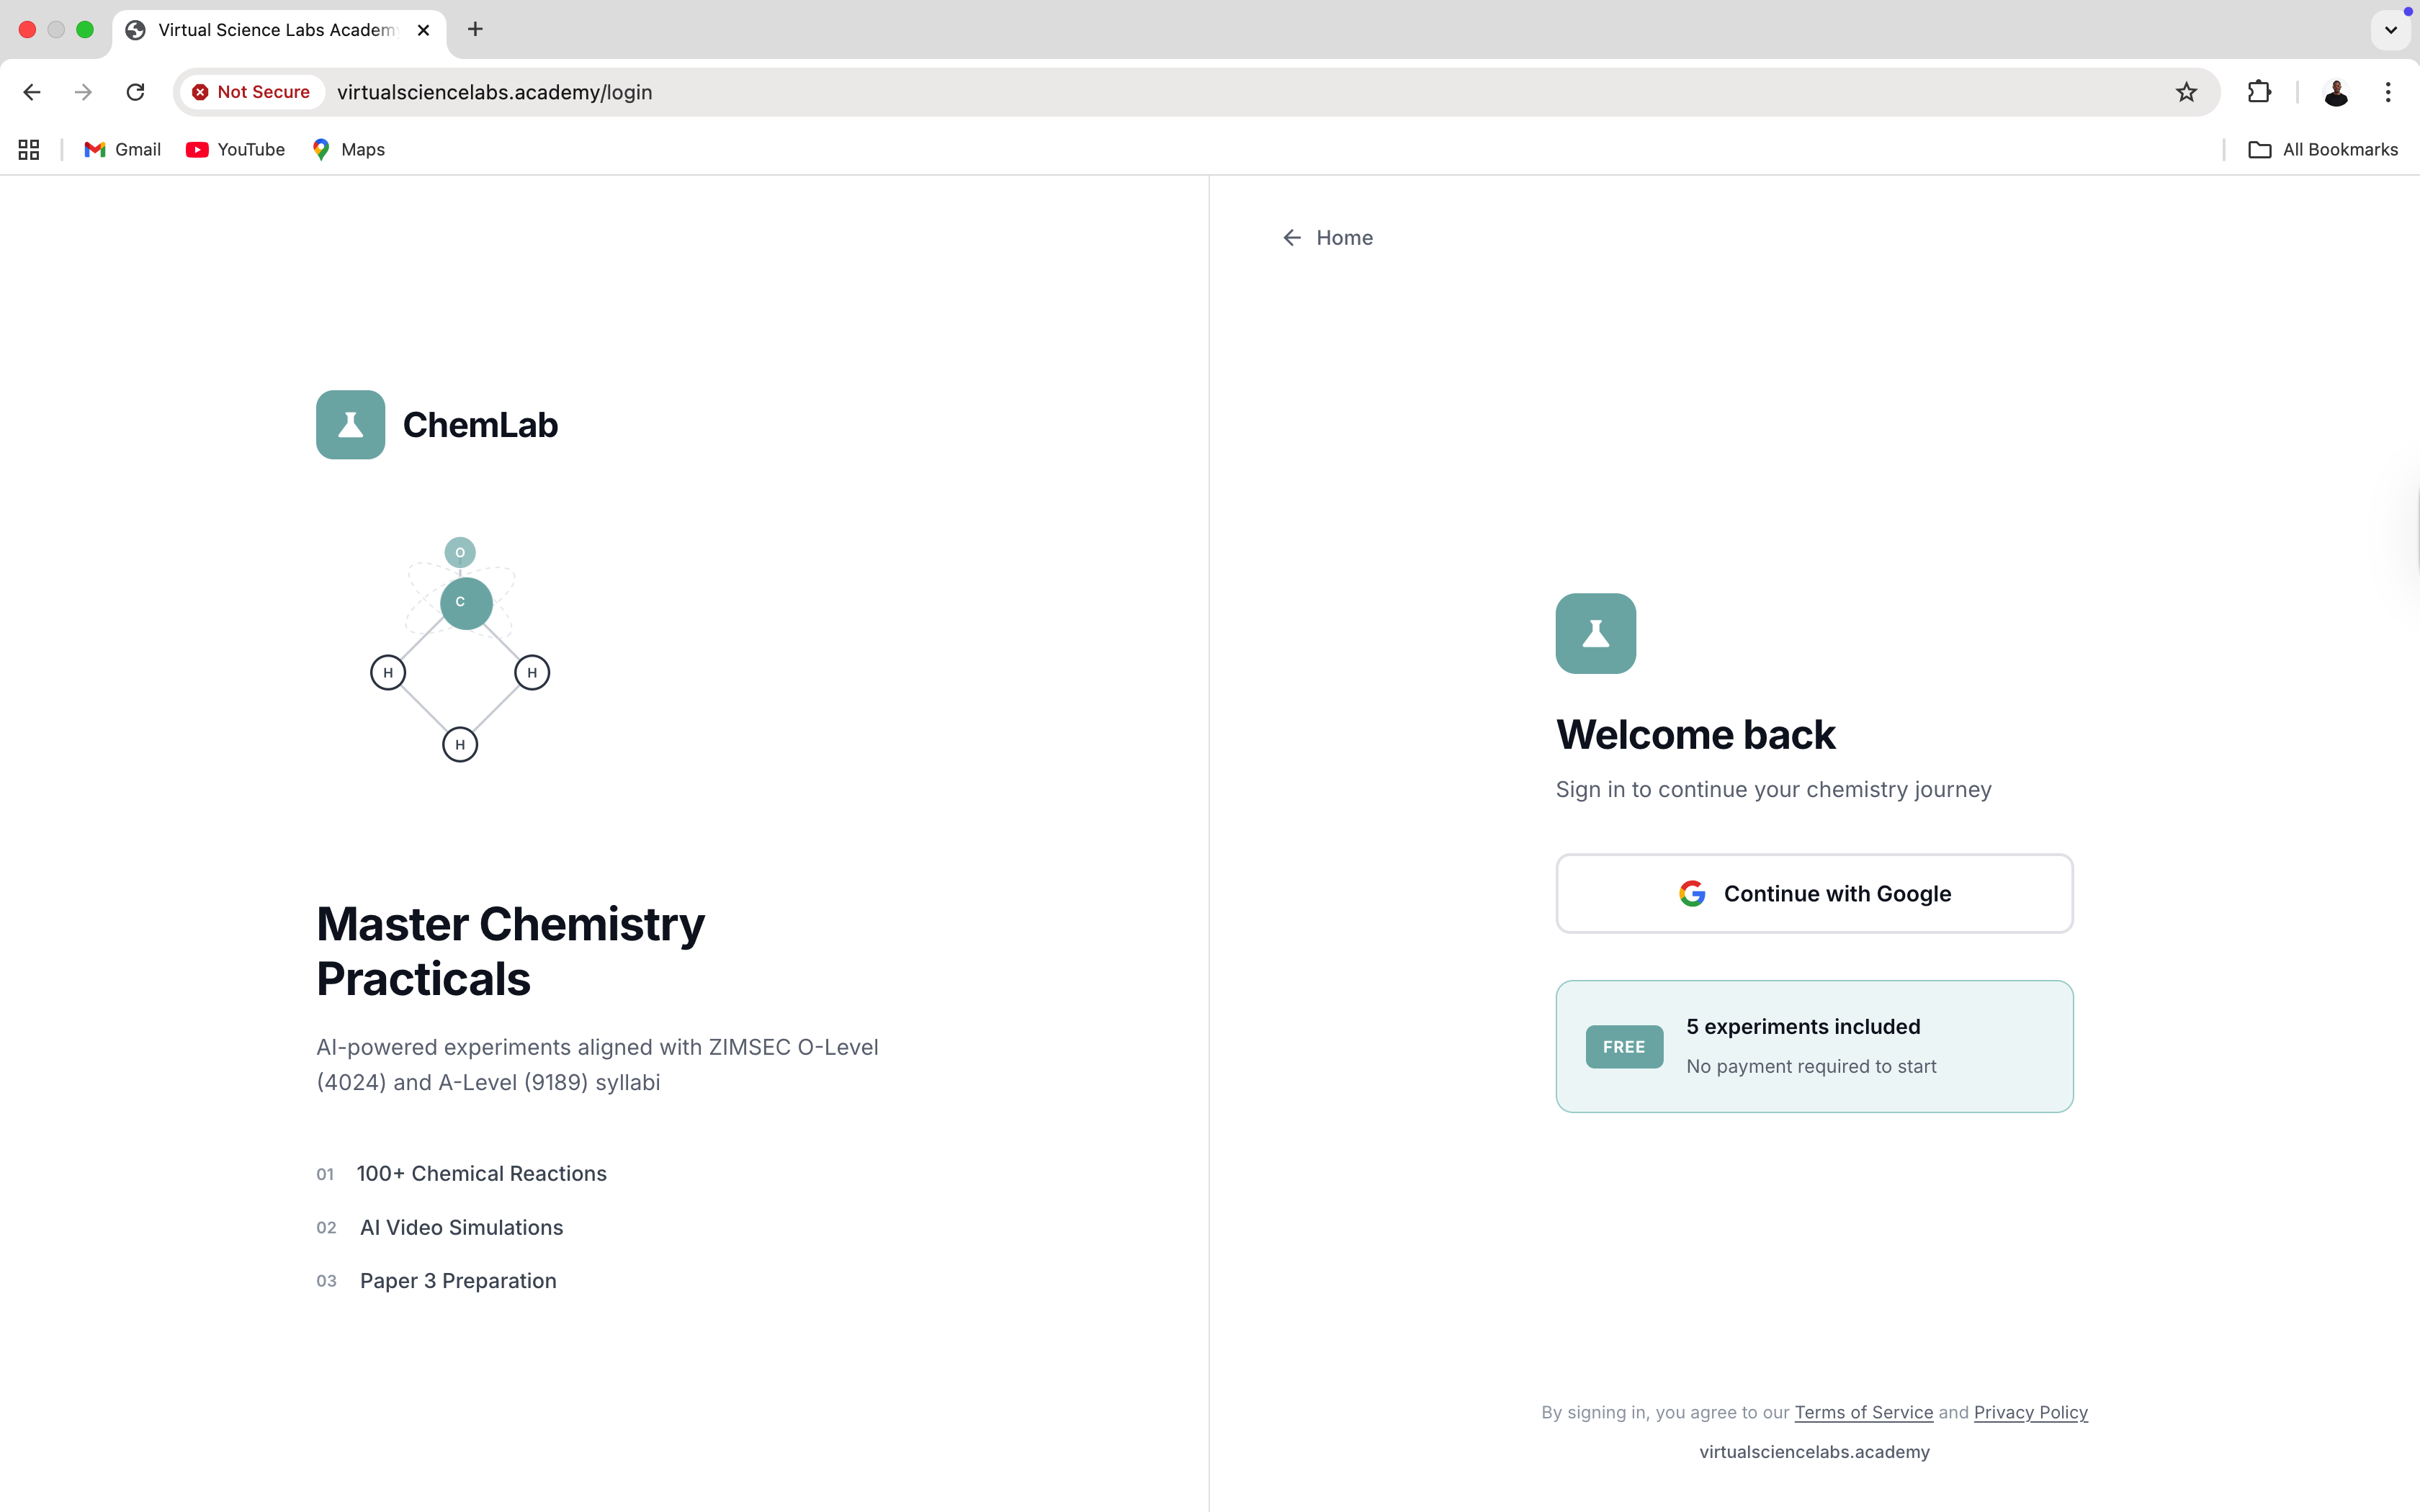Click Continue with Google button
This screenshot has height=1512, width=2420.
pos(1814,893)
